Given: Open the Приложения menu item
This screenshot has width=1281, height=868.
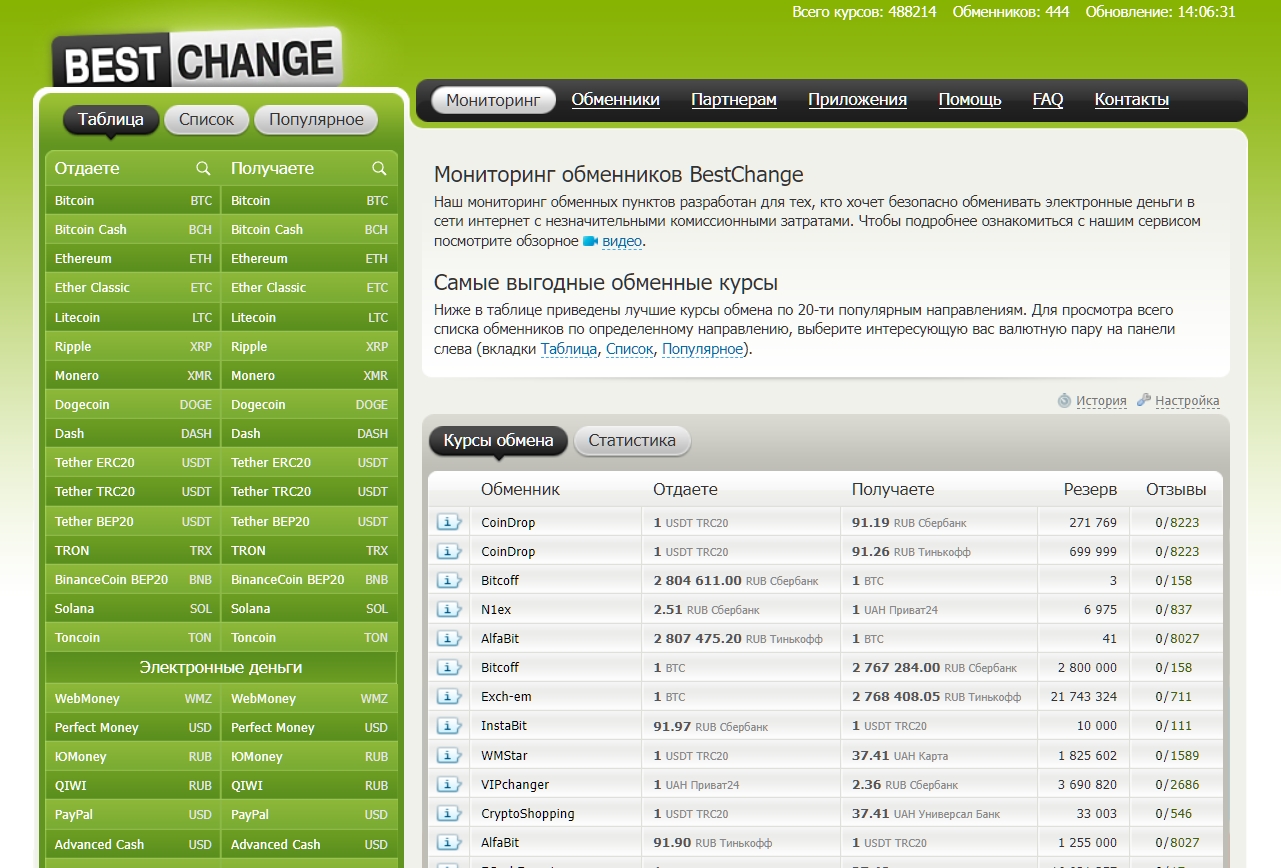Looking at the screenshot, I should click(x=857, y=100).
